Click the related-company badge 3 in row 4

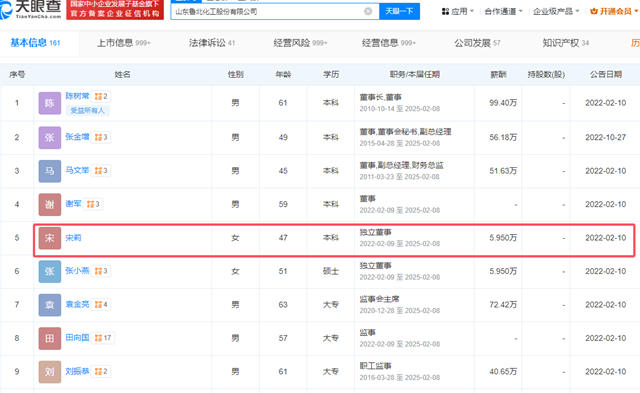93,204
